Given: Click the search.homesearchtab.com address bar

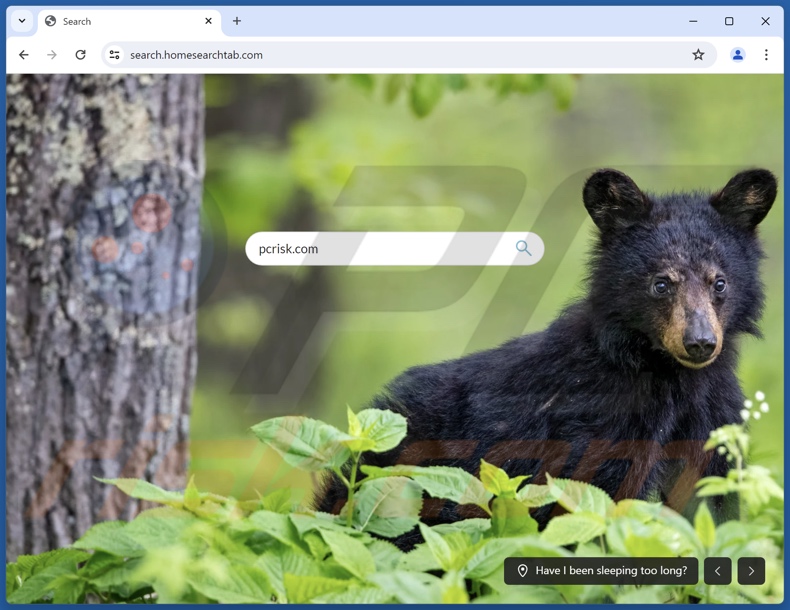Looking at the screenshot, I should pyautogui.click(x=409, y=55).
